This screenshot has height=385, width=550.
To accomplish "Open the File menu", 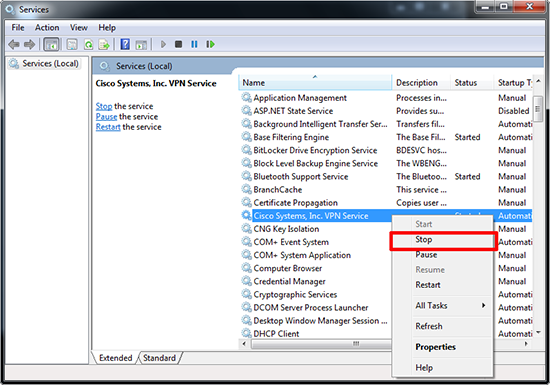I will (x=18, y=27).
